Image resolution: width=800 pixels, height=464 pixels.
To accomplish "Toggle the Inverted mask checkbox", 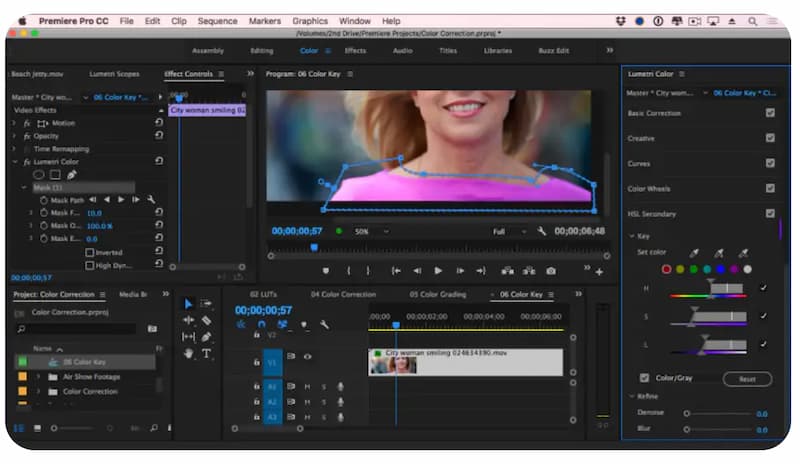I will [x=90, y=253].
